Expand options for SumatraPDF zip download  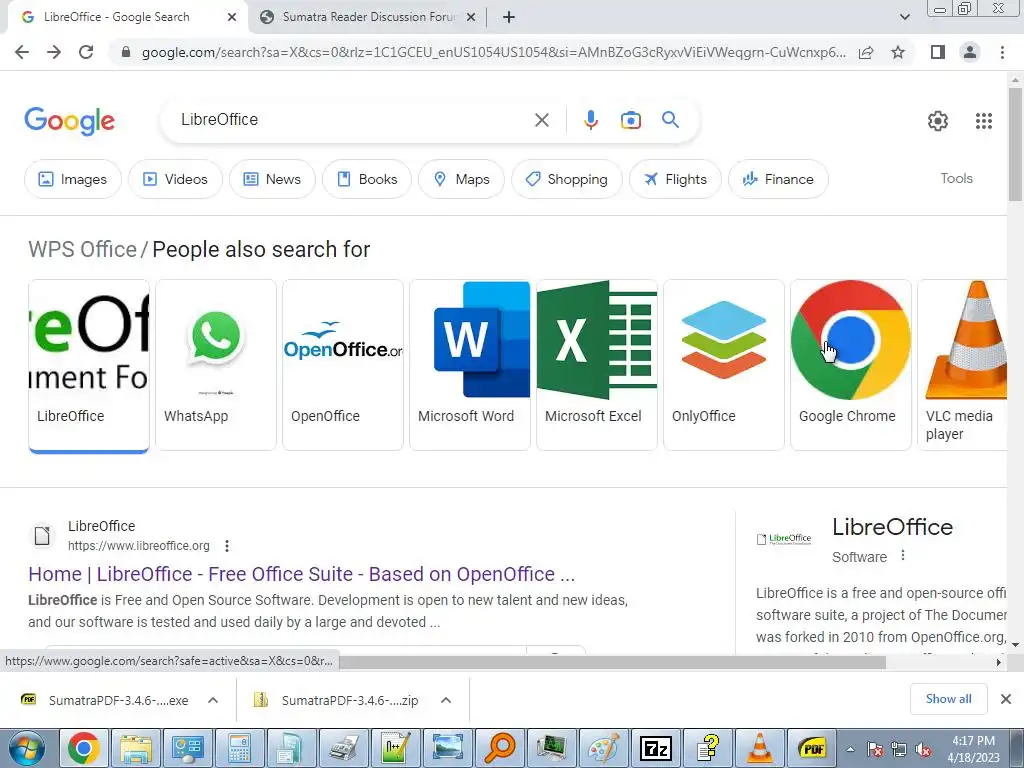tap(446, 700)
